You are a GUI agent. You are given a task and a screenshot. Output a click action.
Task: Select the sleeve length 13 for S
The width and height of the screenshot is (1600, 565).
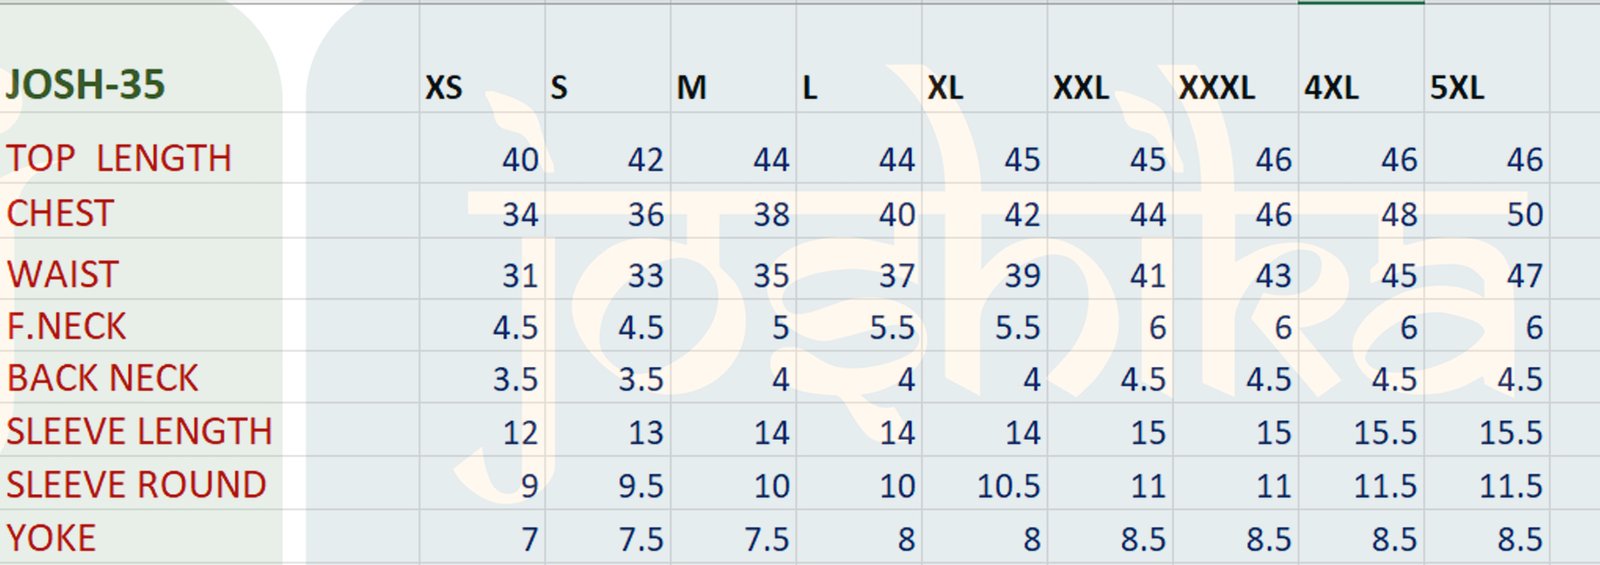point(645,432)
